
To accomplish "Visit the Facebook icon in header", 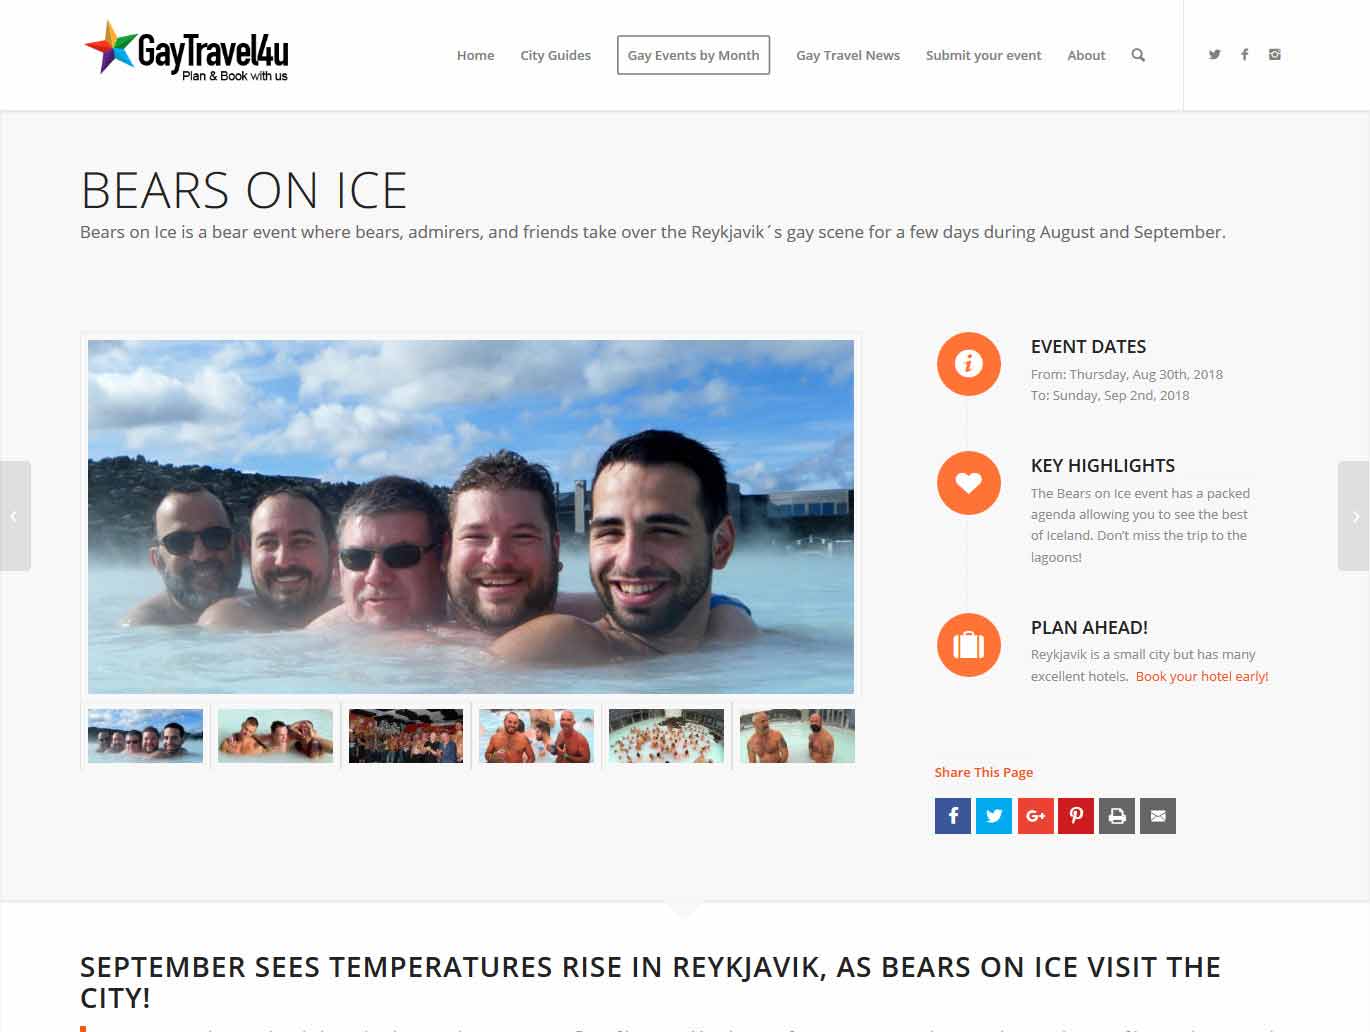I will tap(1244, 55).
